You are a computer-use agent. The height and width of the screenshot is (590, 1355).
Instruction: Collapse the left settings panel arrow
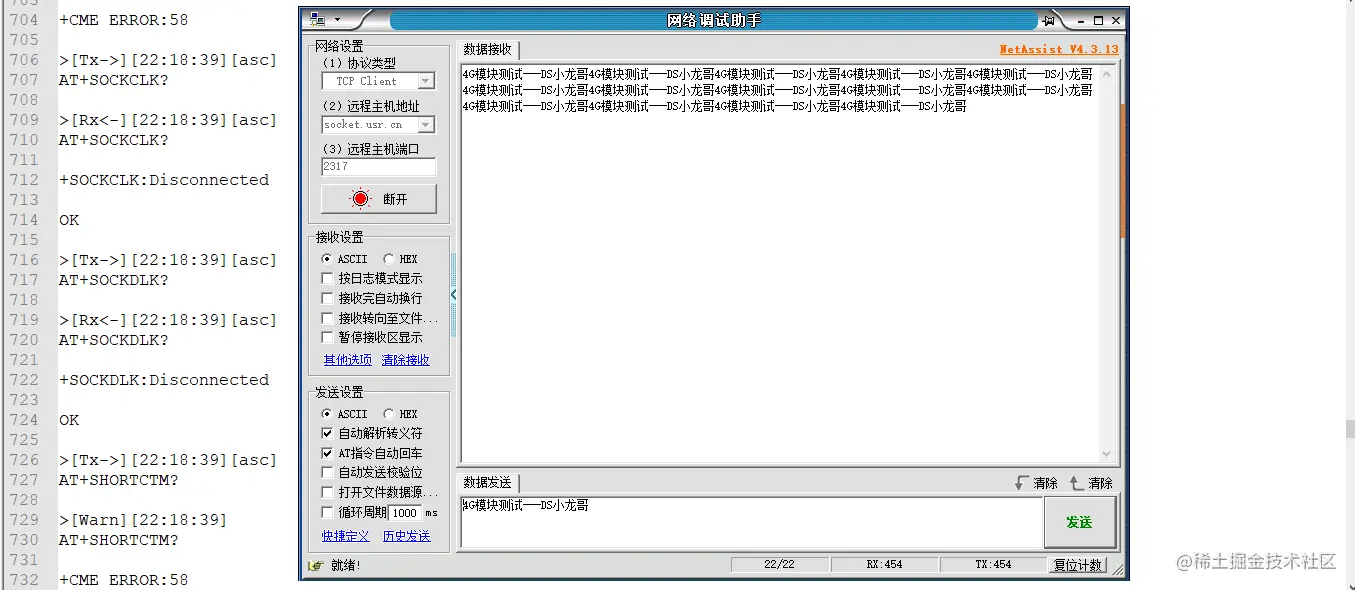pyautogui.click(x=453, y=295)
